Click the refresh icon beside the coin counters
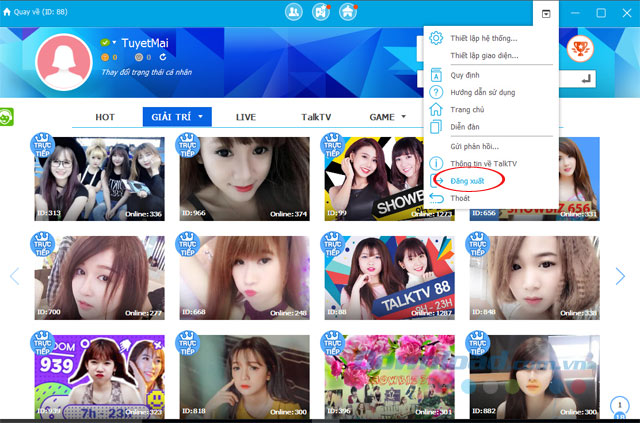The height and width of the screenshot is (423, 640). [x=163, y=57]
